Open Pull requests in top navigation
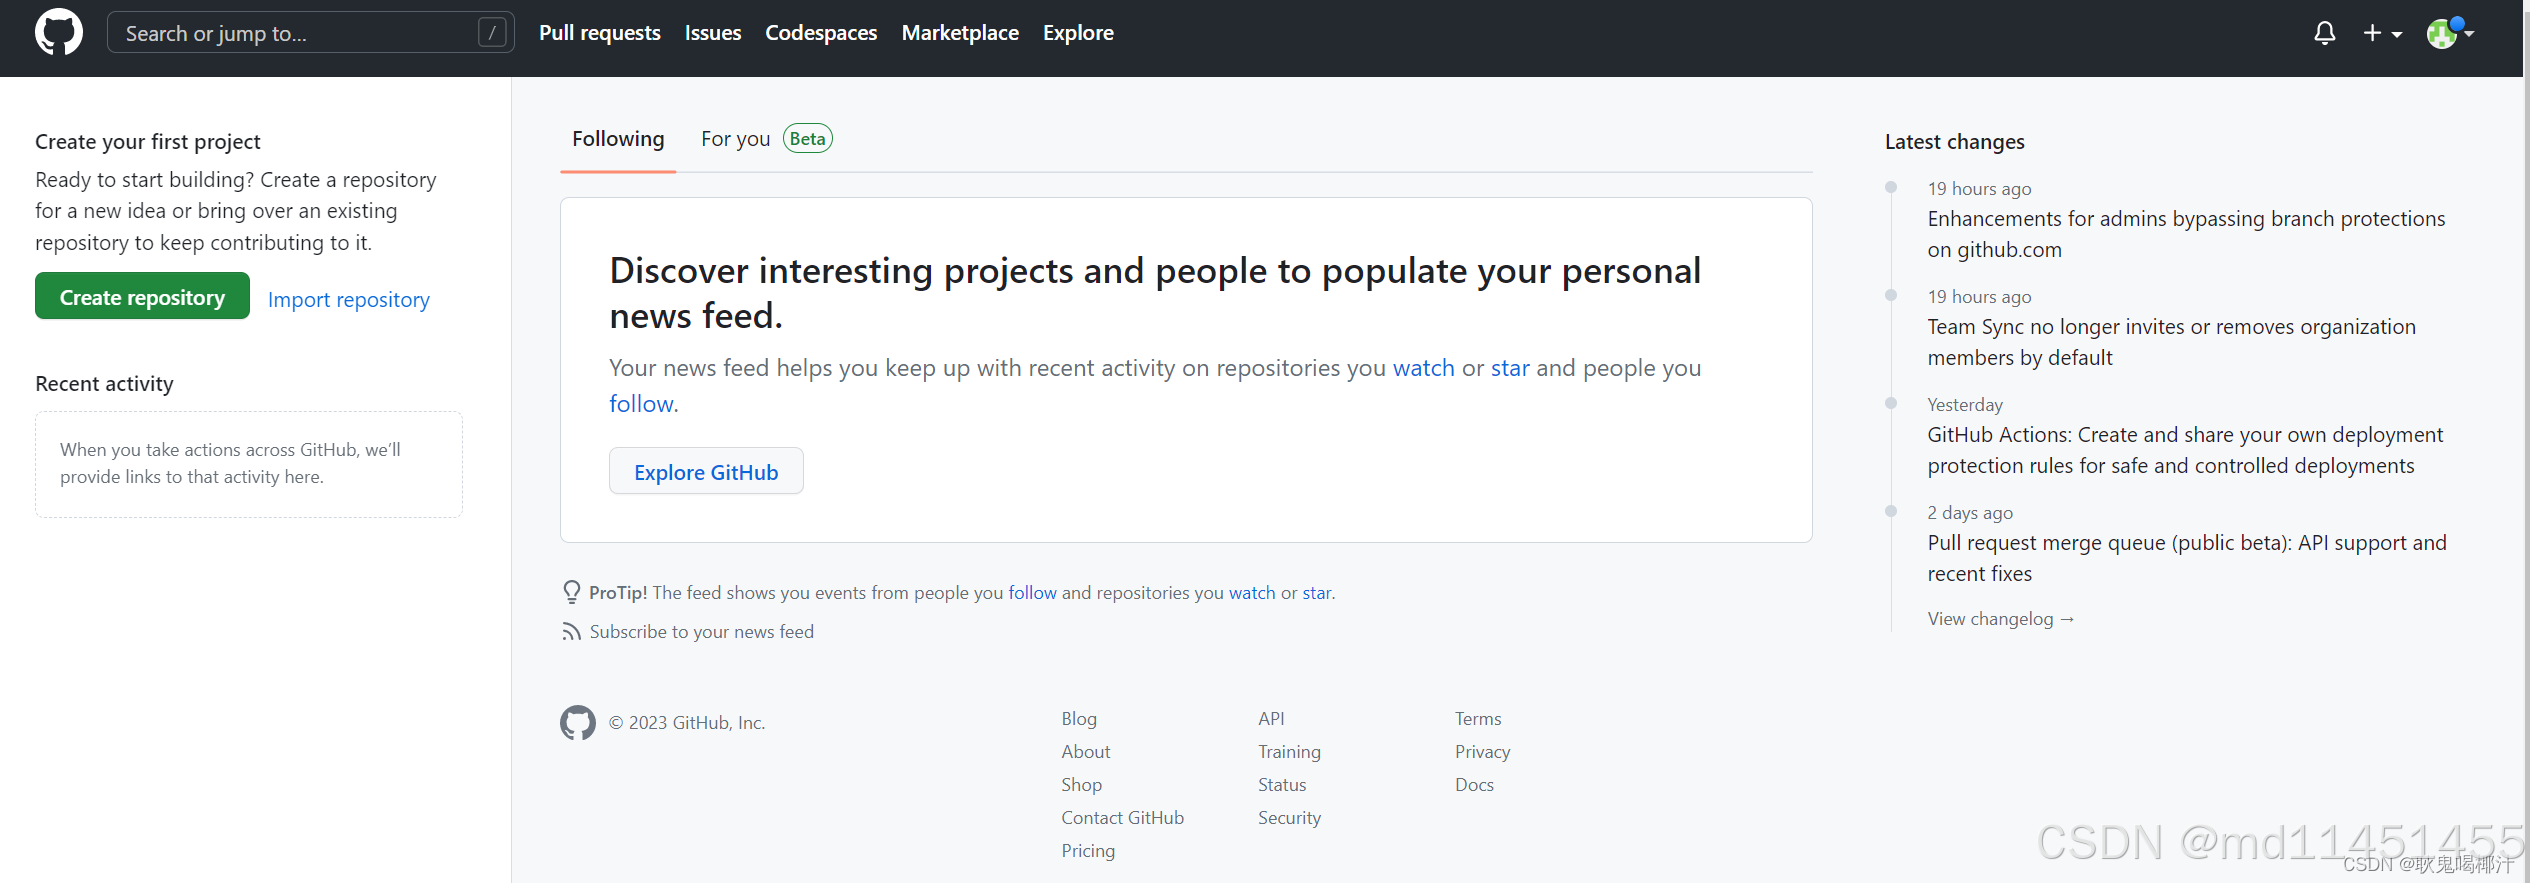The width and height of the screenshot is (2530, 883). pyautogui.click(x=599, y=33)
